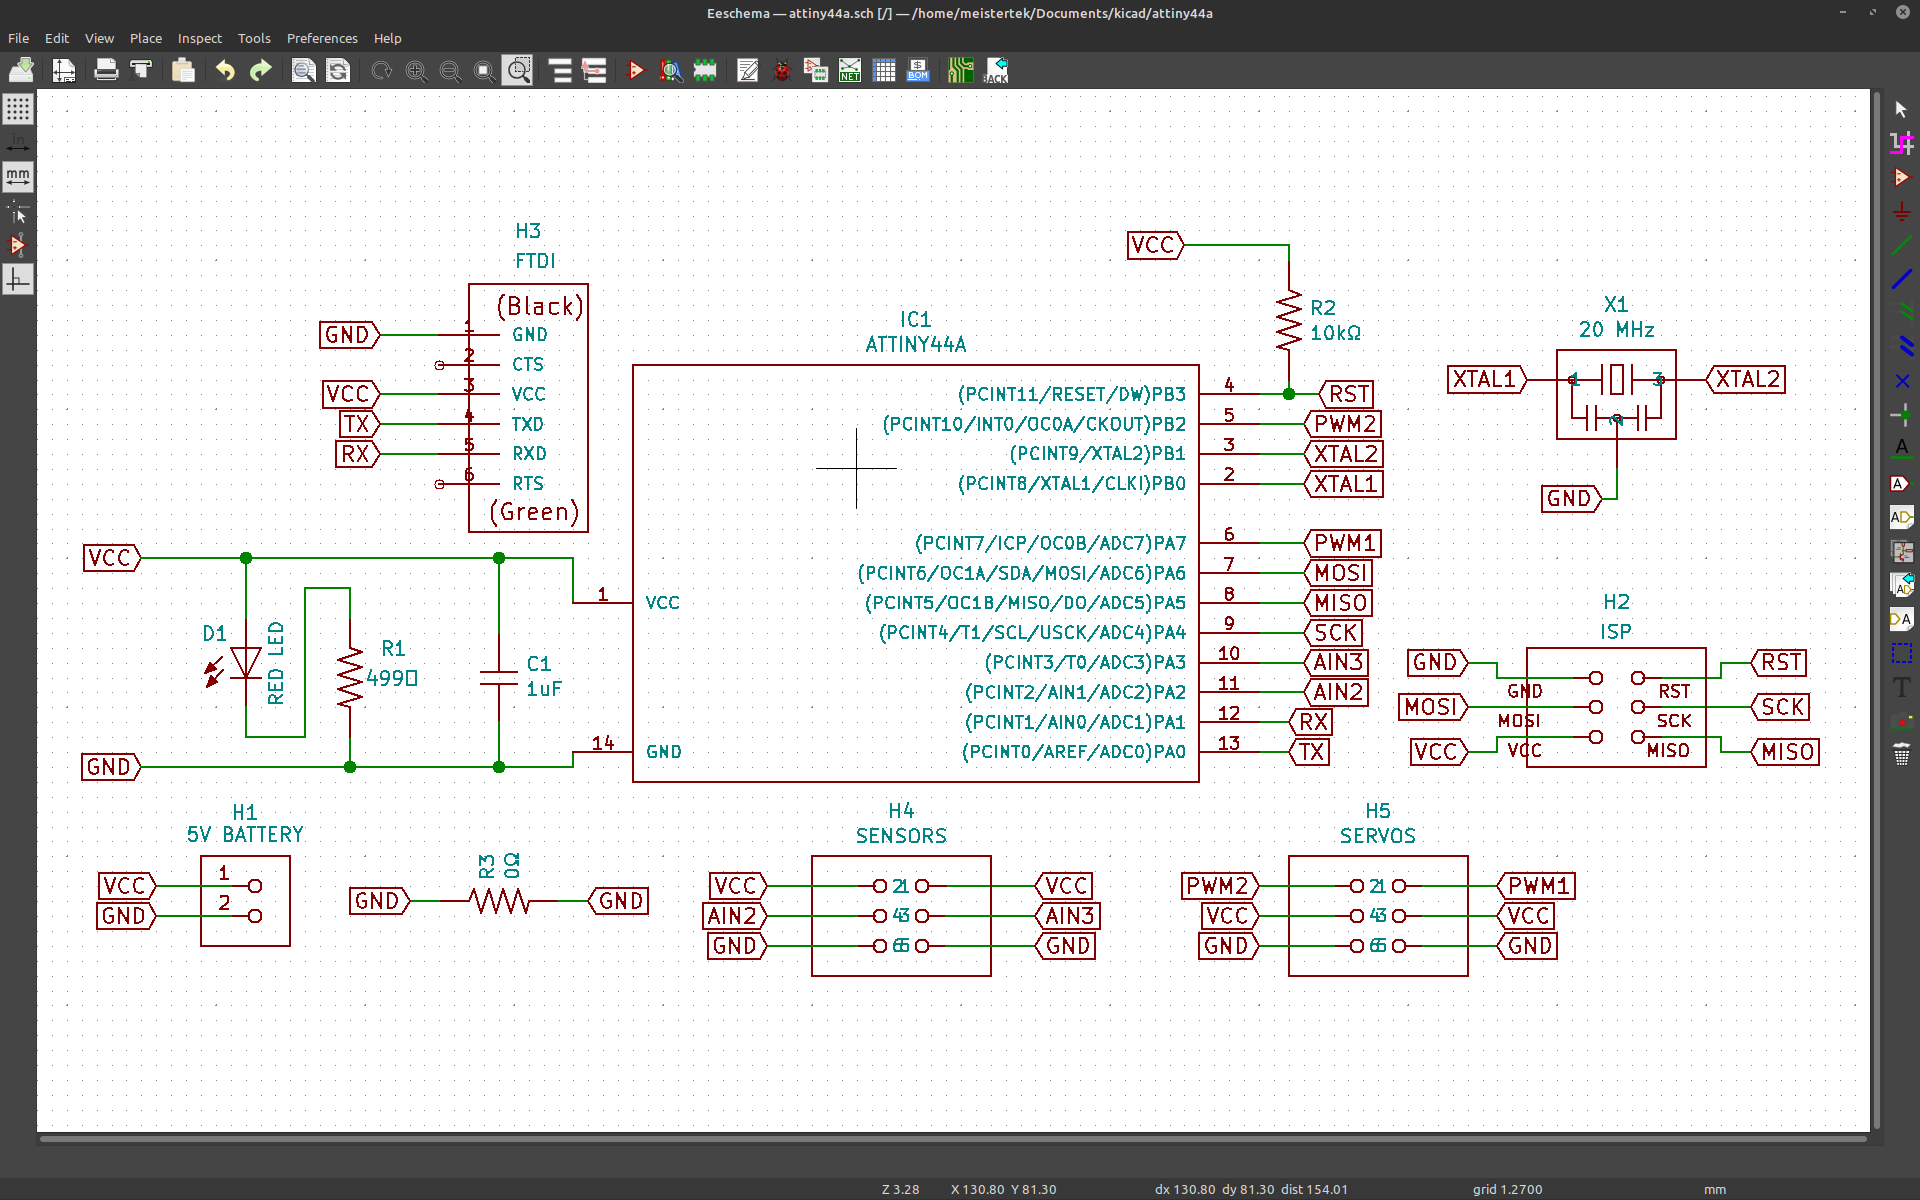The image size is (1920, 1200).
Task: Open the Edit menu
Action: (x=57, y=38)
